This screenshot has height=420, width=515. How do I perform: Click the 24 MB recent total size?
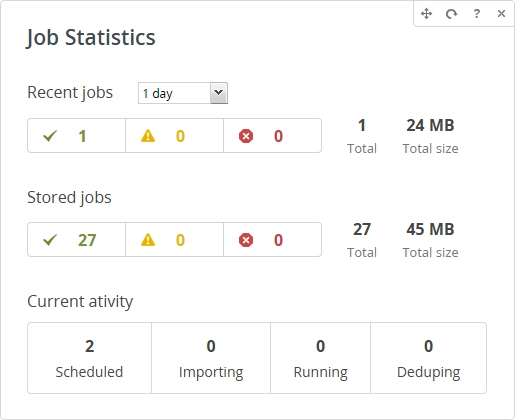point(430,126)
